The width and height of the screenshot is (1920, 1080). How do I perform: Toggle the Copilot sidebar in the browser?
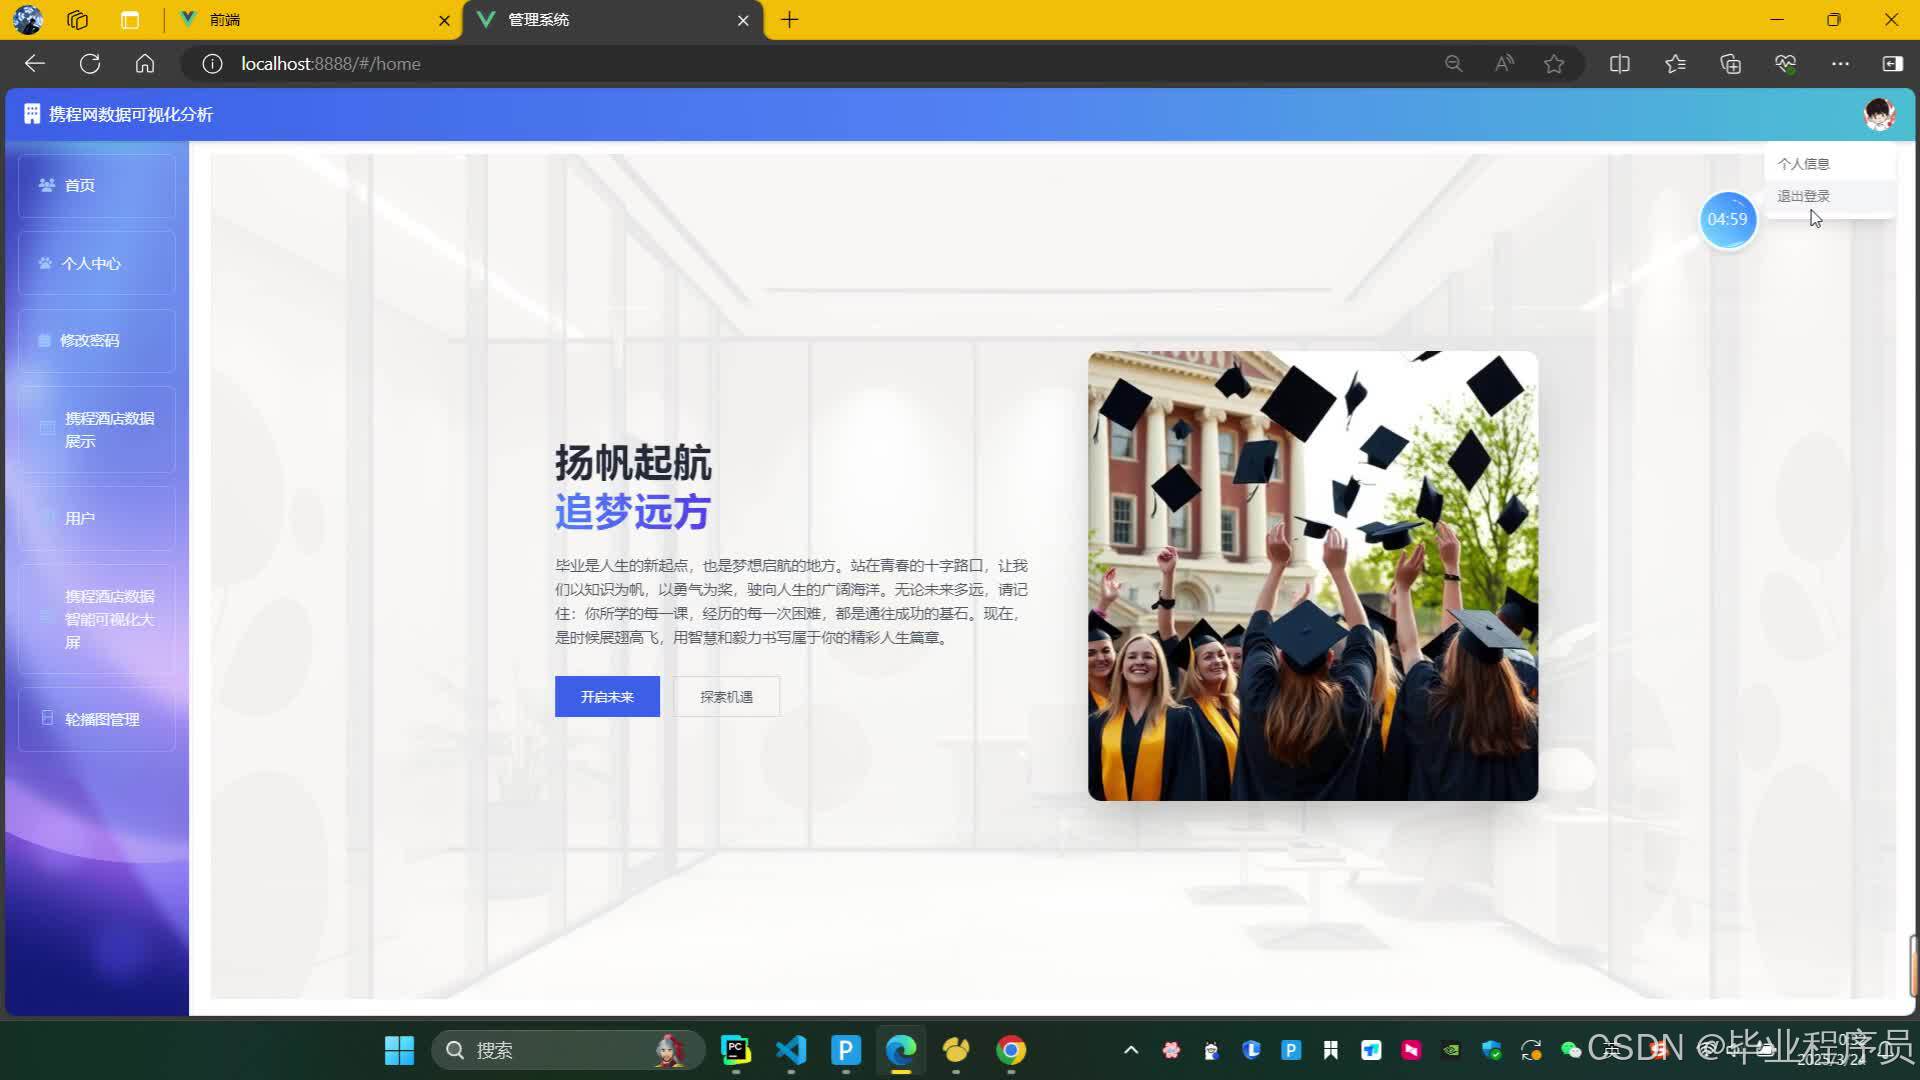[x=1891, y=63]
